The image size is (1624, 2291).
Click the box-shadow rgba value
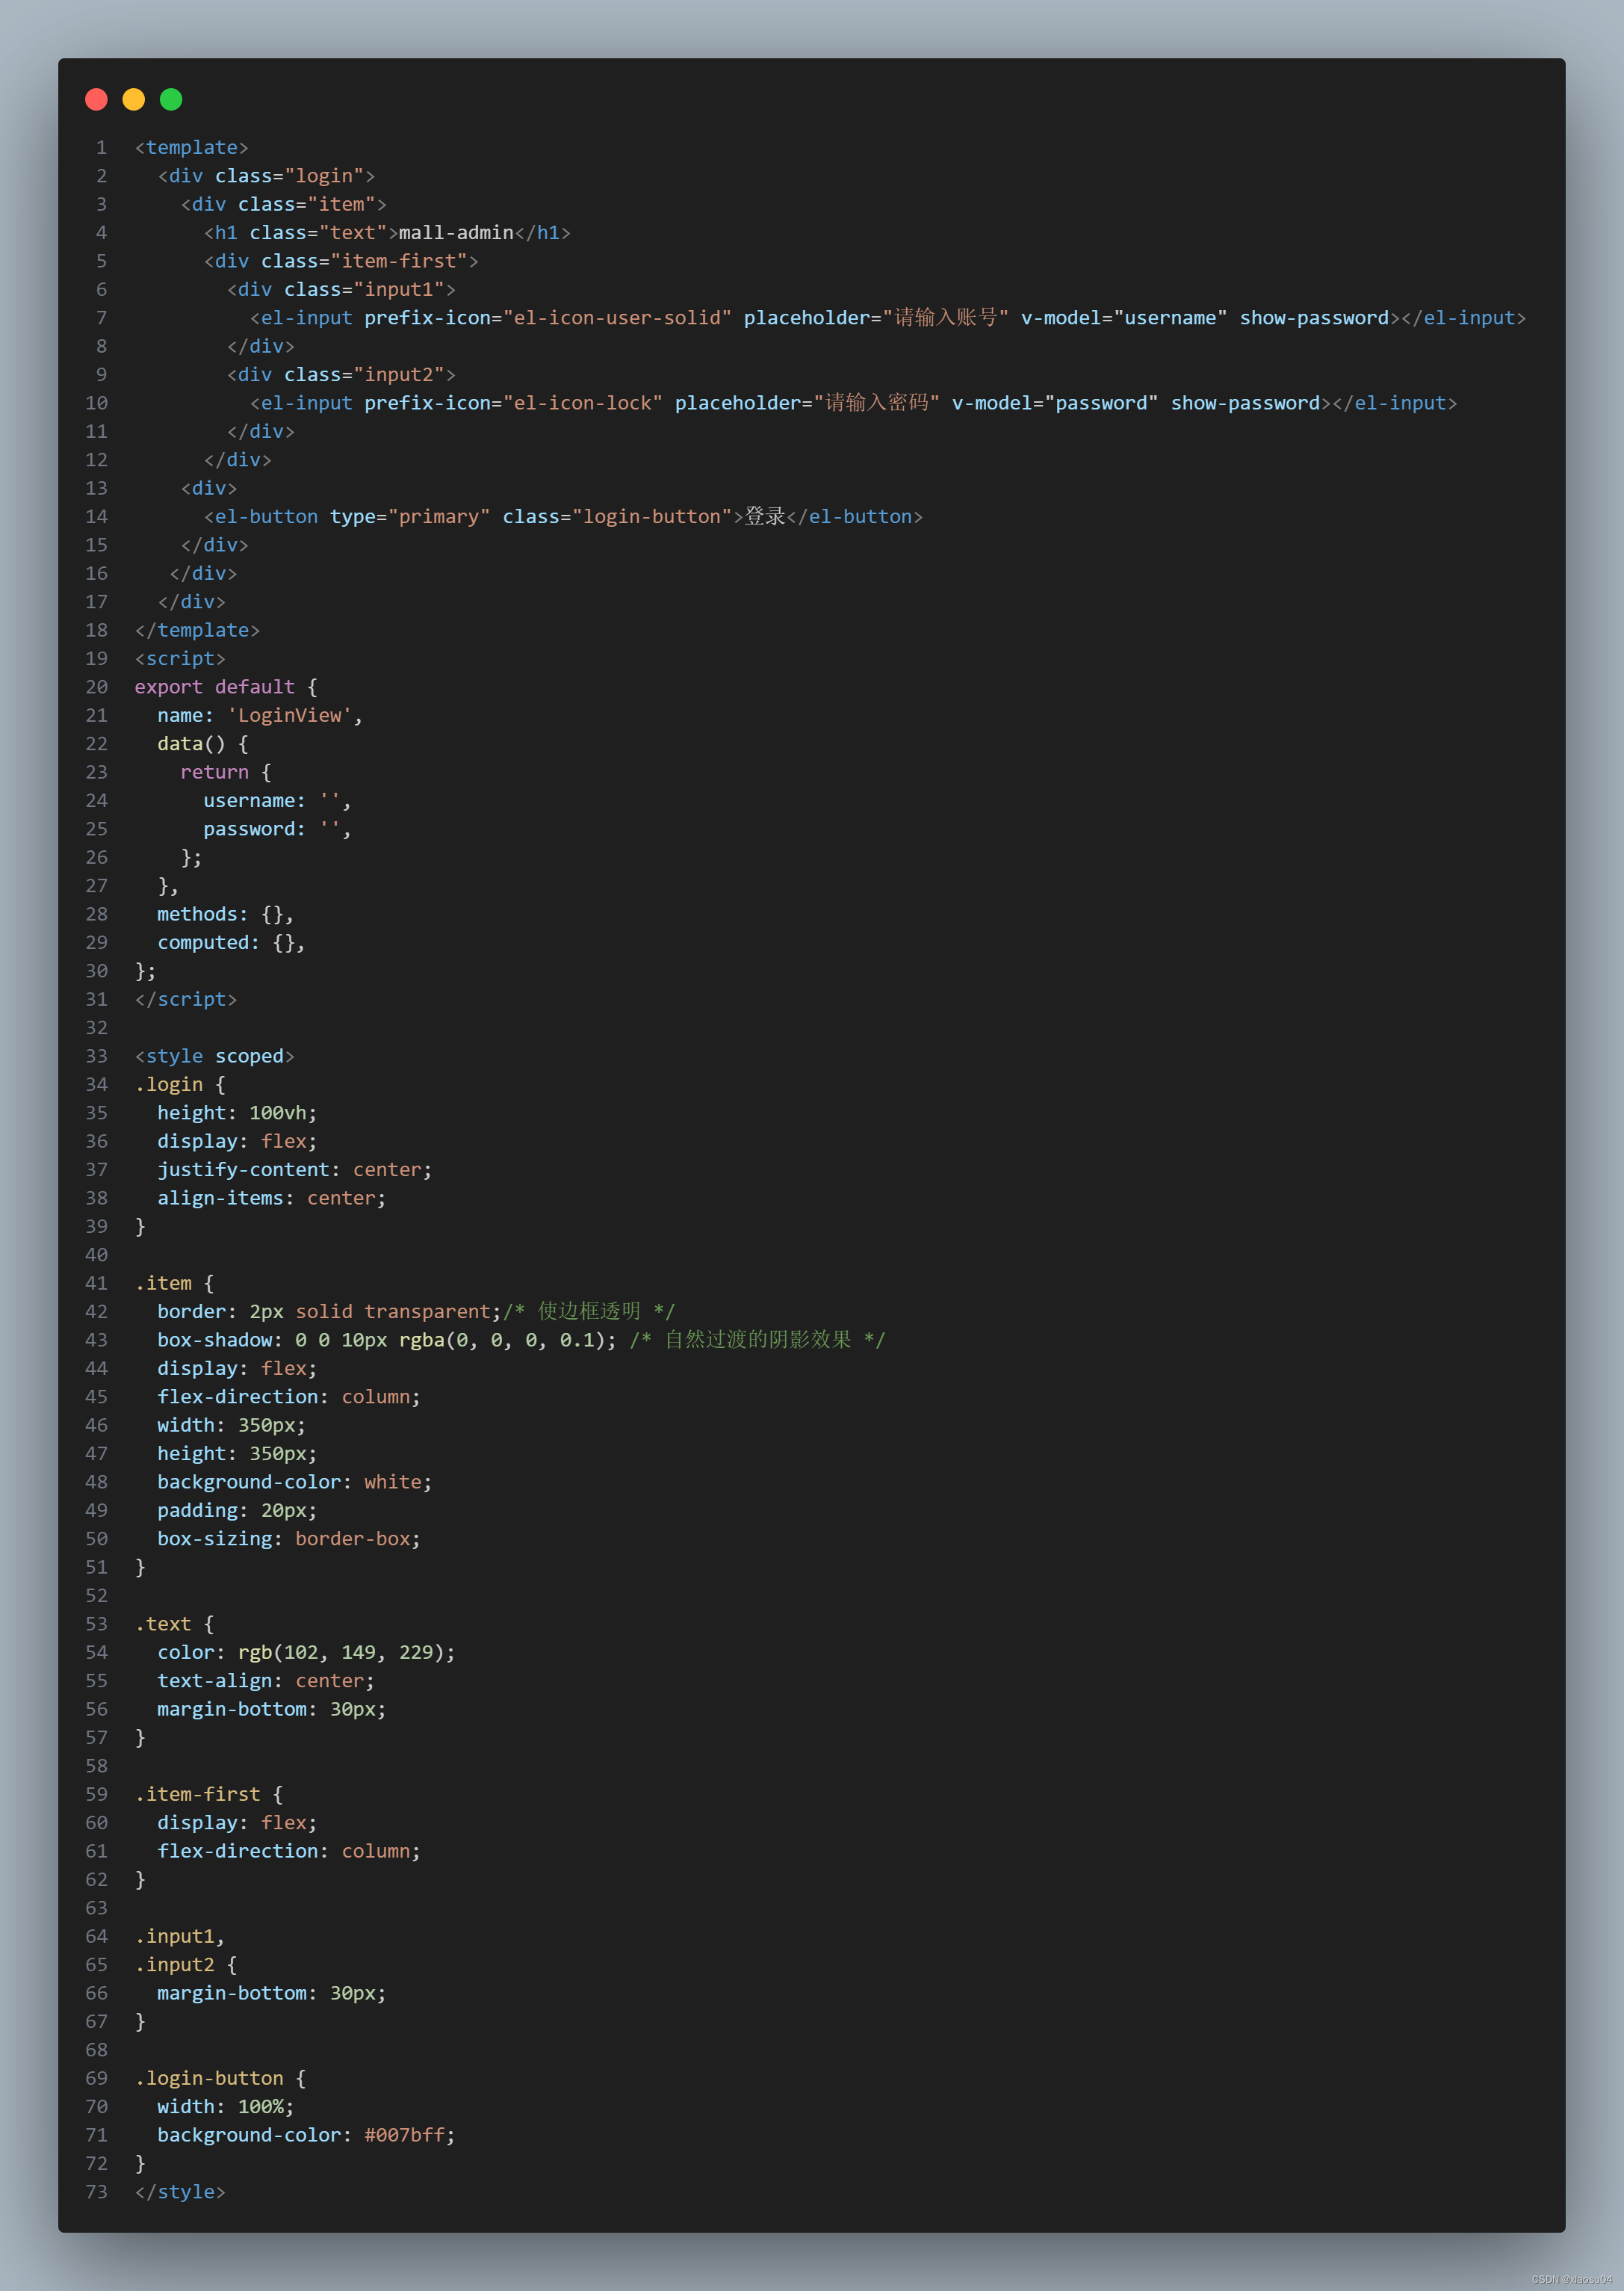pyautogui.click(x=507, y=1339)
